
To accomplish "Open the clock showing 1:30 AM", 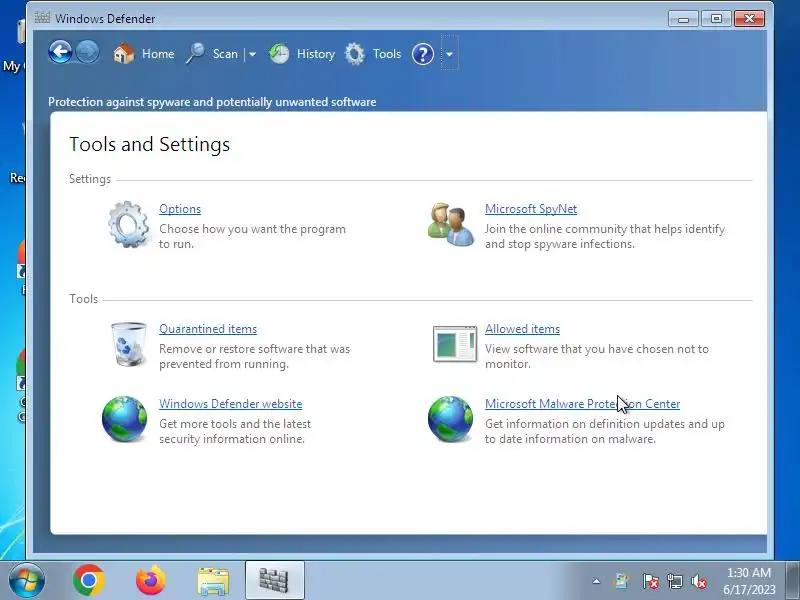I will (x=749, y=581).
